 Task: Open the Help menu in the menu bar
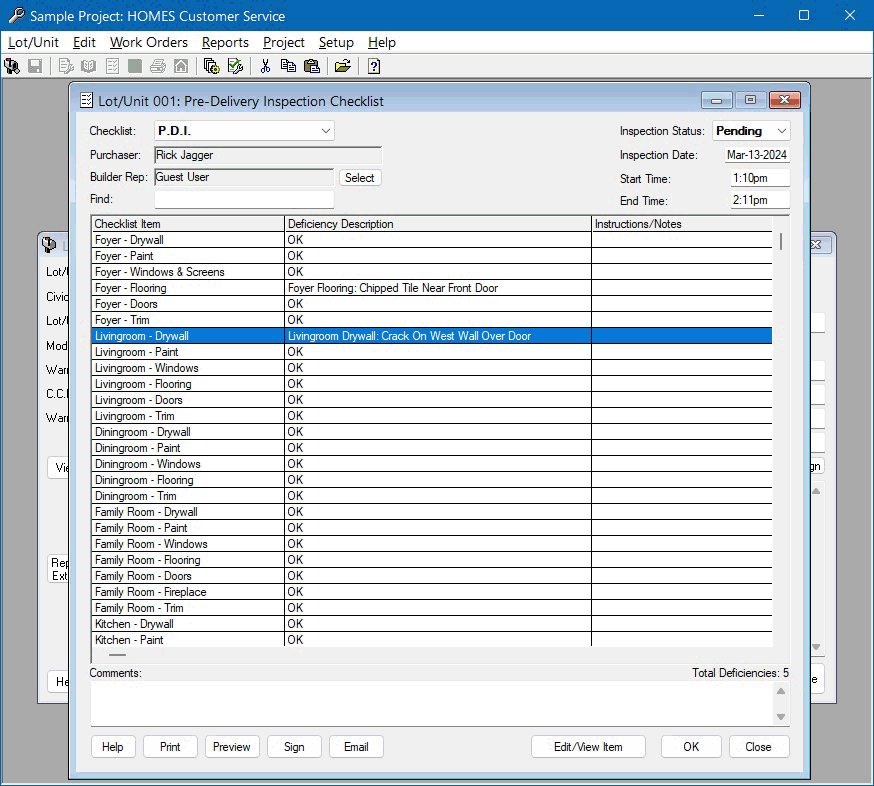tap(382, 42)
